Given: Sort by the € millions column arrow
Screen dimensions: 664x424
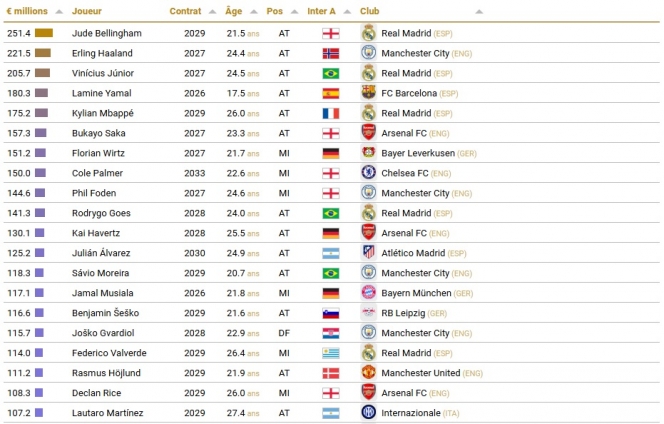Looking at the screenshot, I should point(61,12).
